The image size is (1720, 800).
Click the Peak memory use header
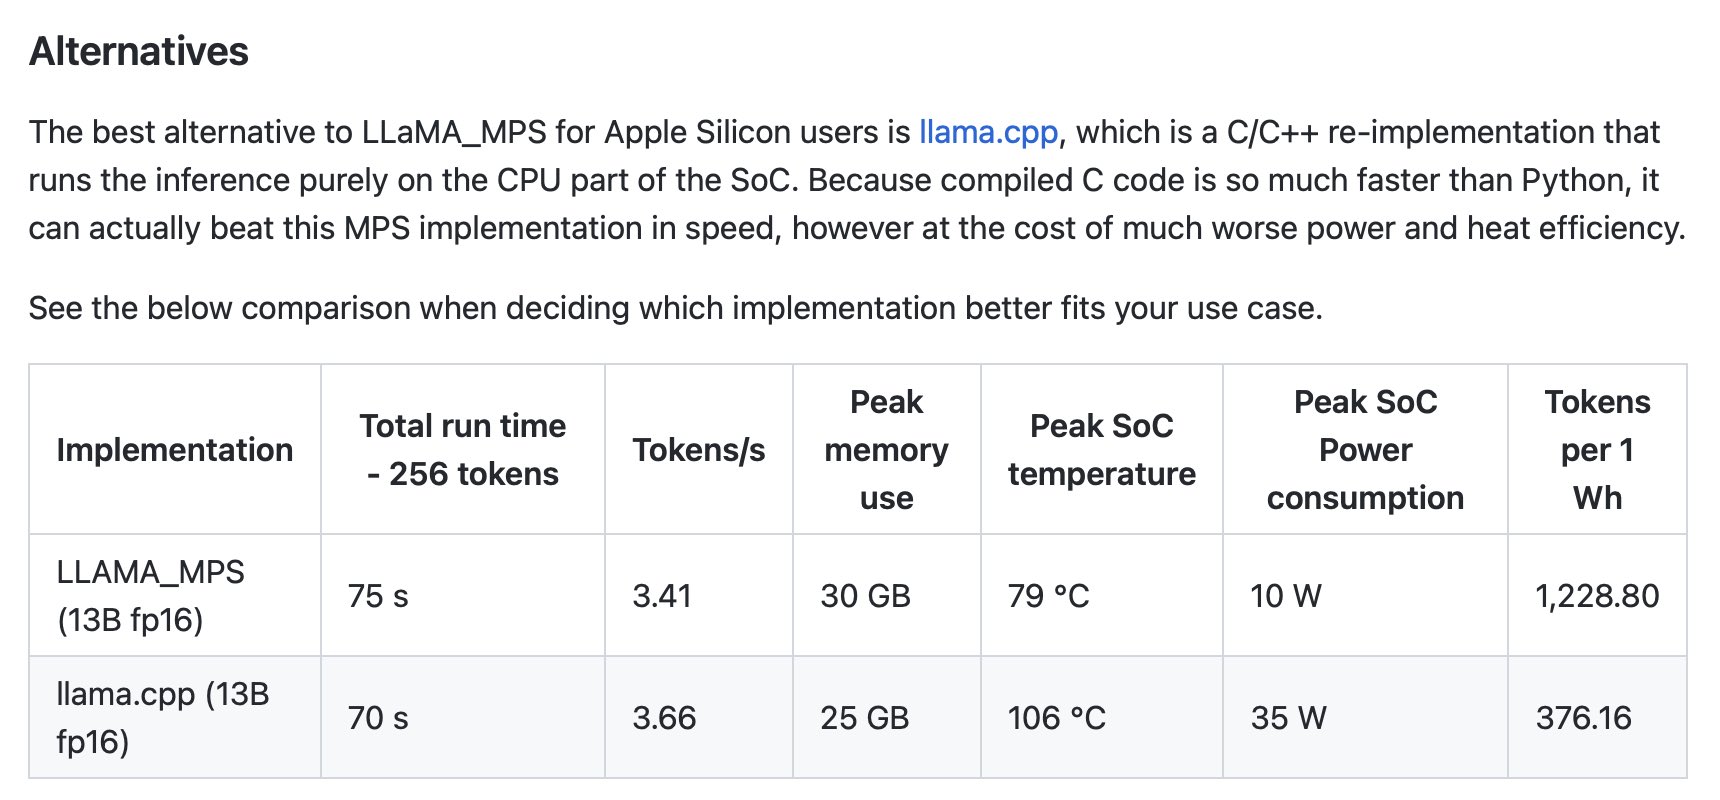(887, 450)
